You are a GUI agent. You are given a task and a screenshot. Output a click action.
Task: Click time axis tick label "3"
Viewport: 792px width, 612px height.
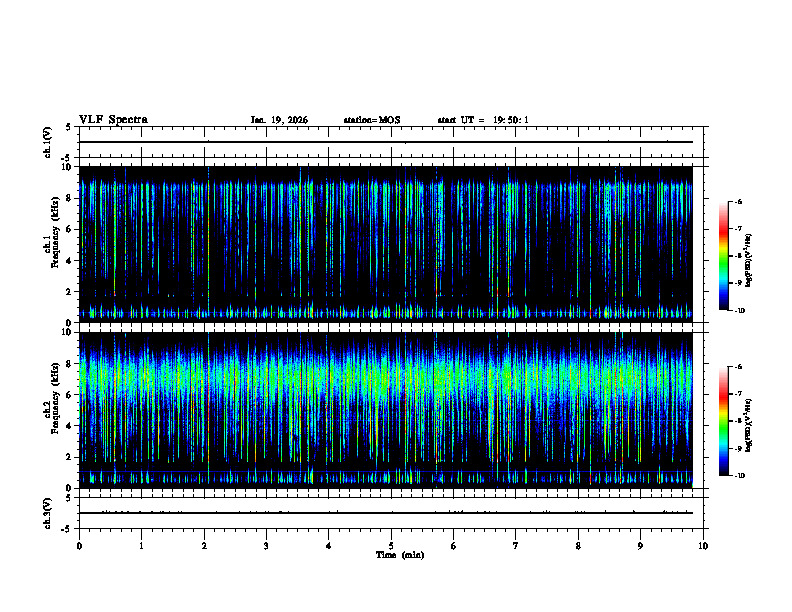pos(266,546)
